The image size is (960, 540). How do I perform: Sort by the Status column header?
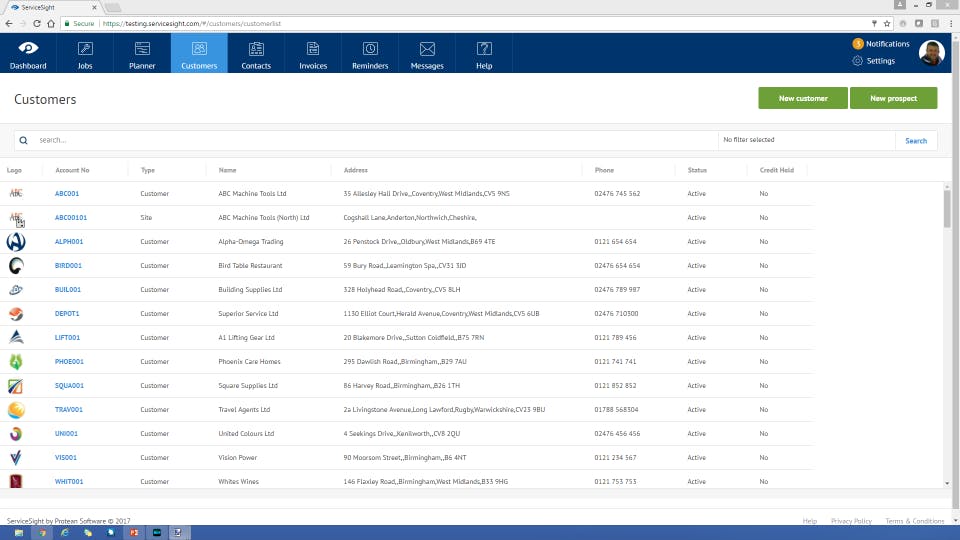(697, 170)
